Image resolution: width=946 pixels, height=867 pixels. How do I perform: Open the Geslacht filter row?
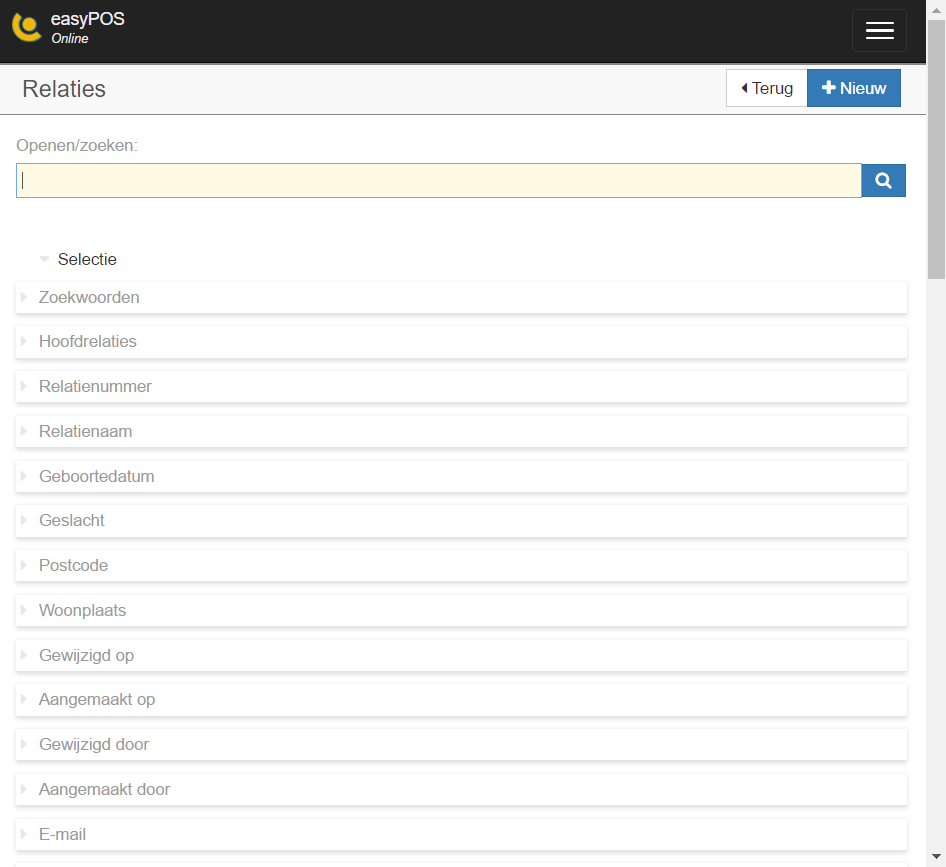coord(462,520)
